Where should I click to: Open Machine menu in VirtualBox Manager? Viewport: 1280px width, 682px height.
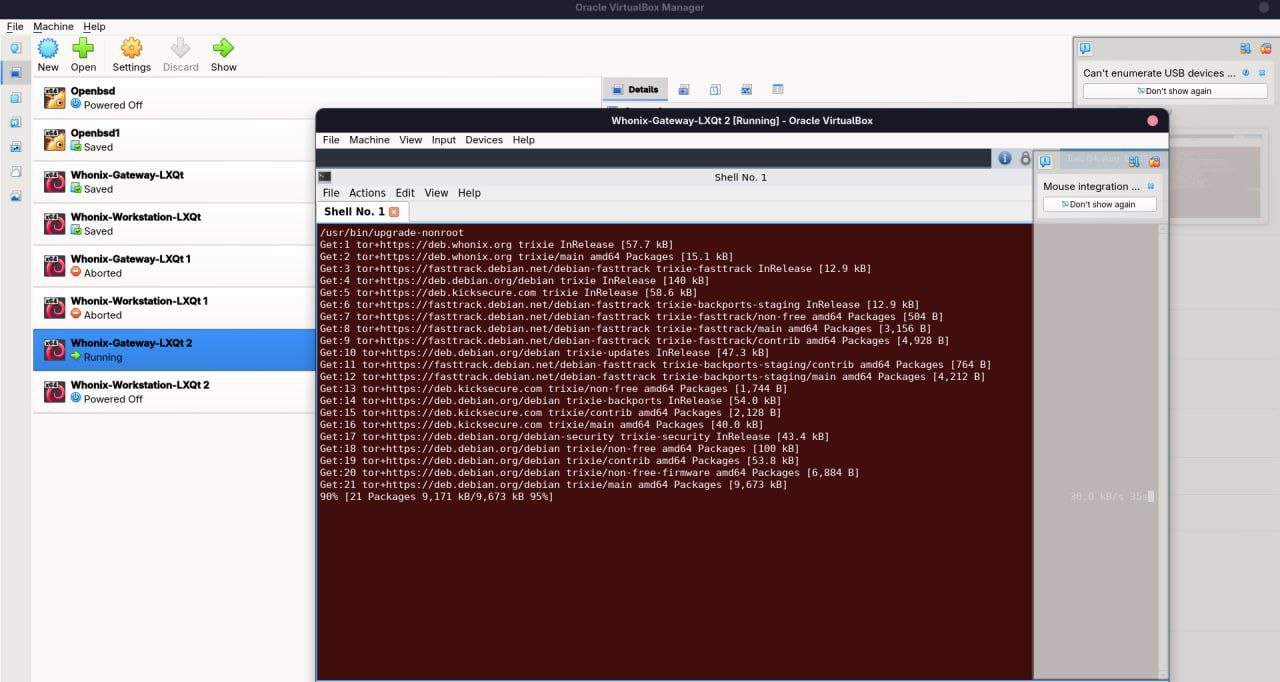point(53,26)
